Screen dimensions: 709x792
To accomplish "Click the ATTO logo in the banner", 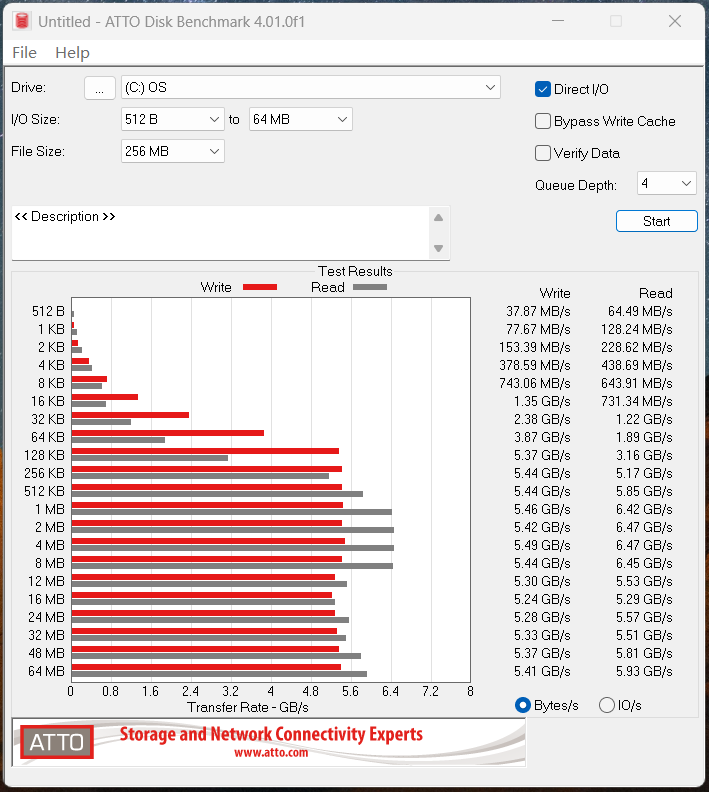I will [x=55, y=742].
